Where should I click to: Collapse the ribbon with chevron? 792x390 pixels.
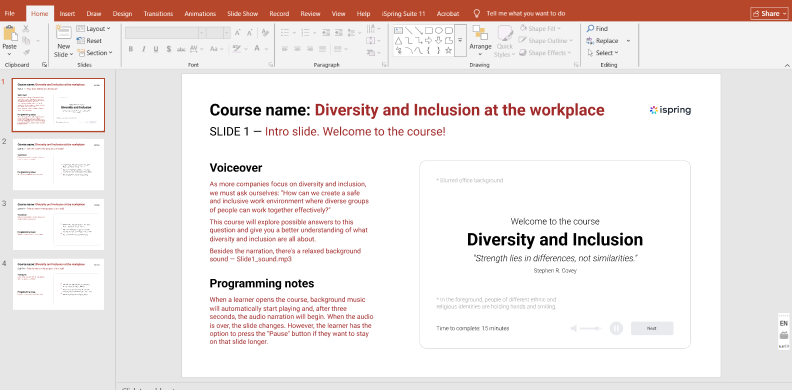point(786,65)
